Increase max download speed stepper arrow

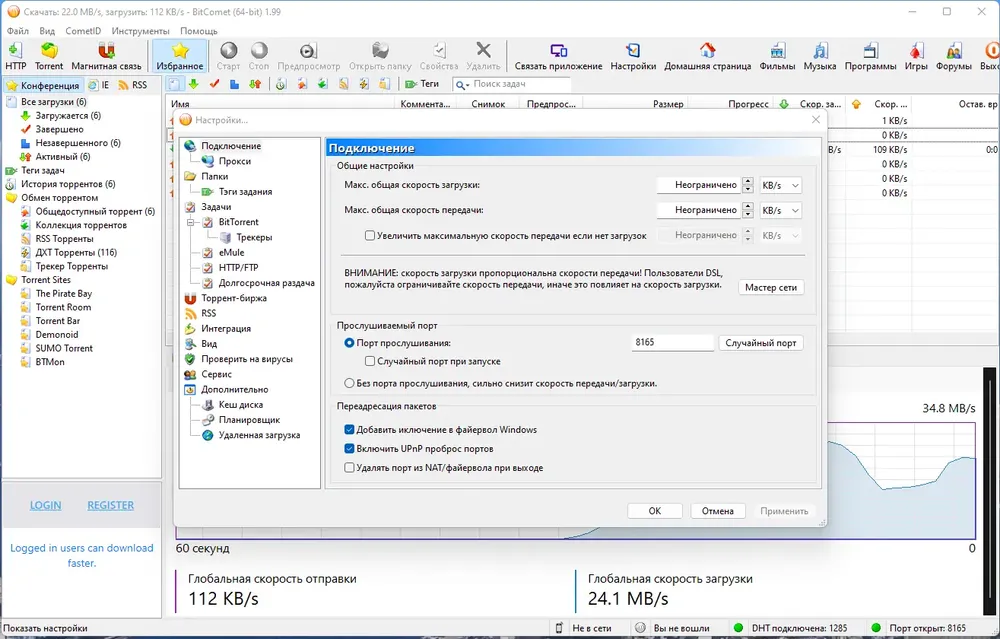(x=748, y=181)
